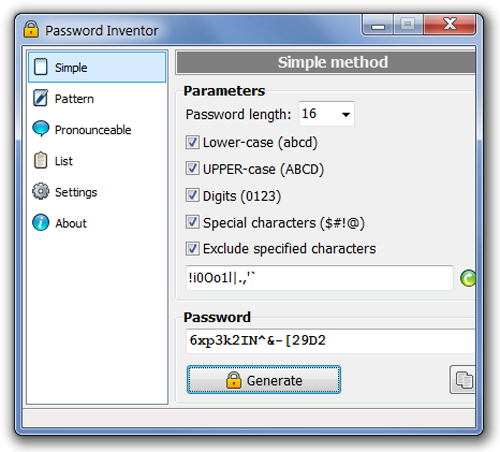Reset excluded characters with the green arrow
The image size is (500, 452).
468,278
